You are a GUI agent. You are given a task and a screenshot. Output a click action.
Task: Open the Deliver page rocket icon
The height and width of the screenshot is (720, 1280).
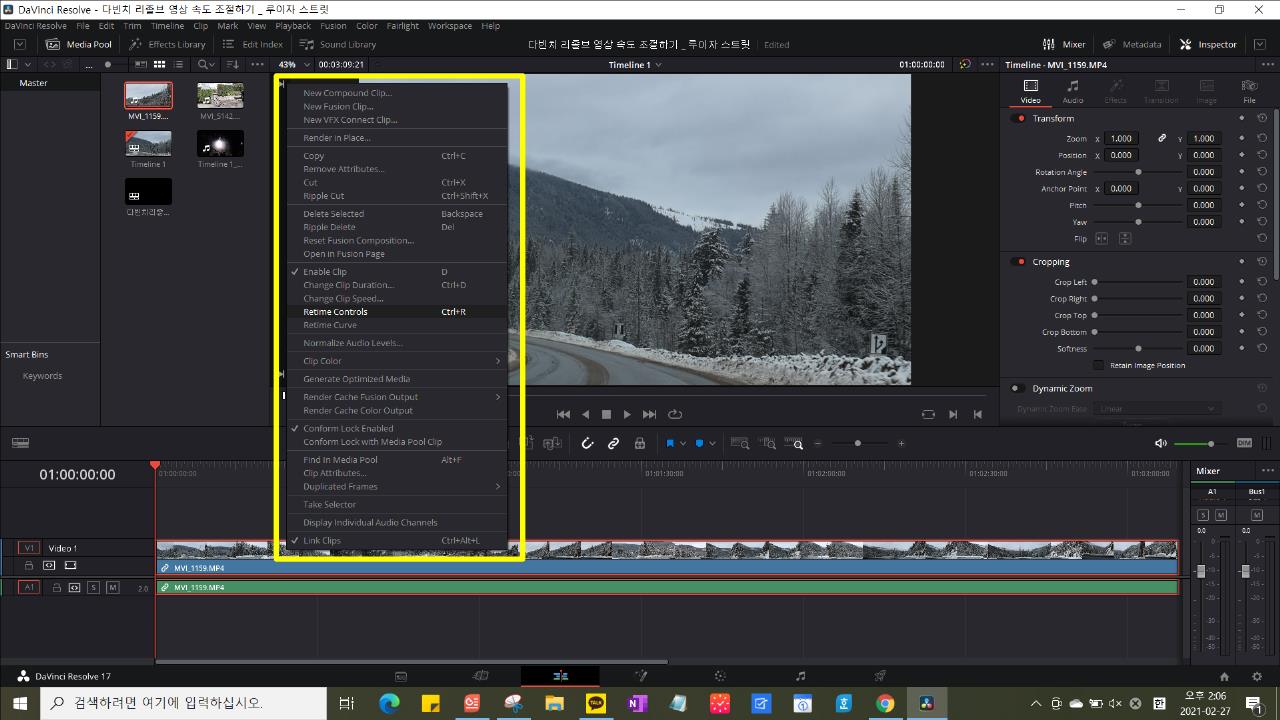tap(880, 676)
